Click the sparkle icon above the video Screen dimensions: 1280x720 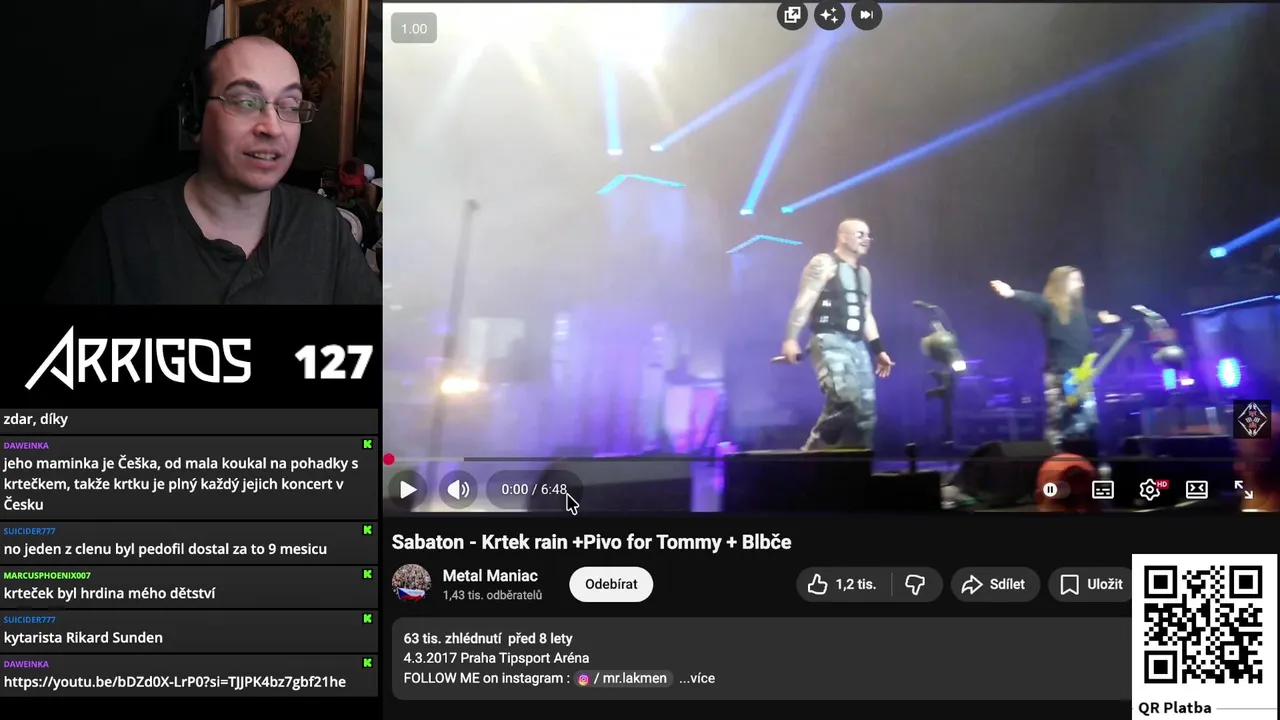coord(829,15)
